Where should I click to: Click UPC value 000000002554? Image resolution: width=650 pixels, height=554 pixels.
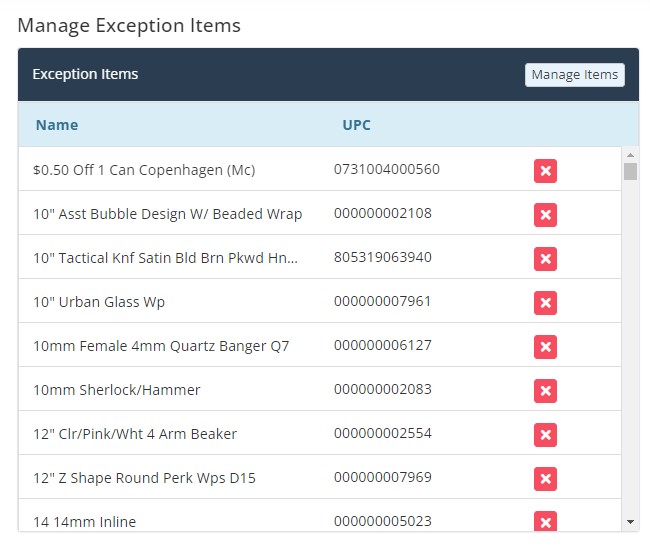(383, 433)
